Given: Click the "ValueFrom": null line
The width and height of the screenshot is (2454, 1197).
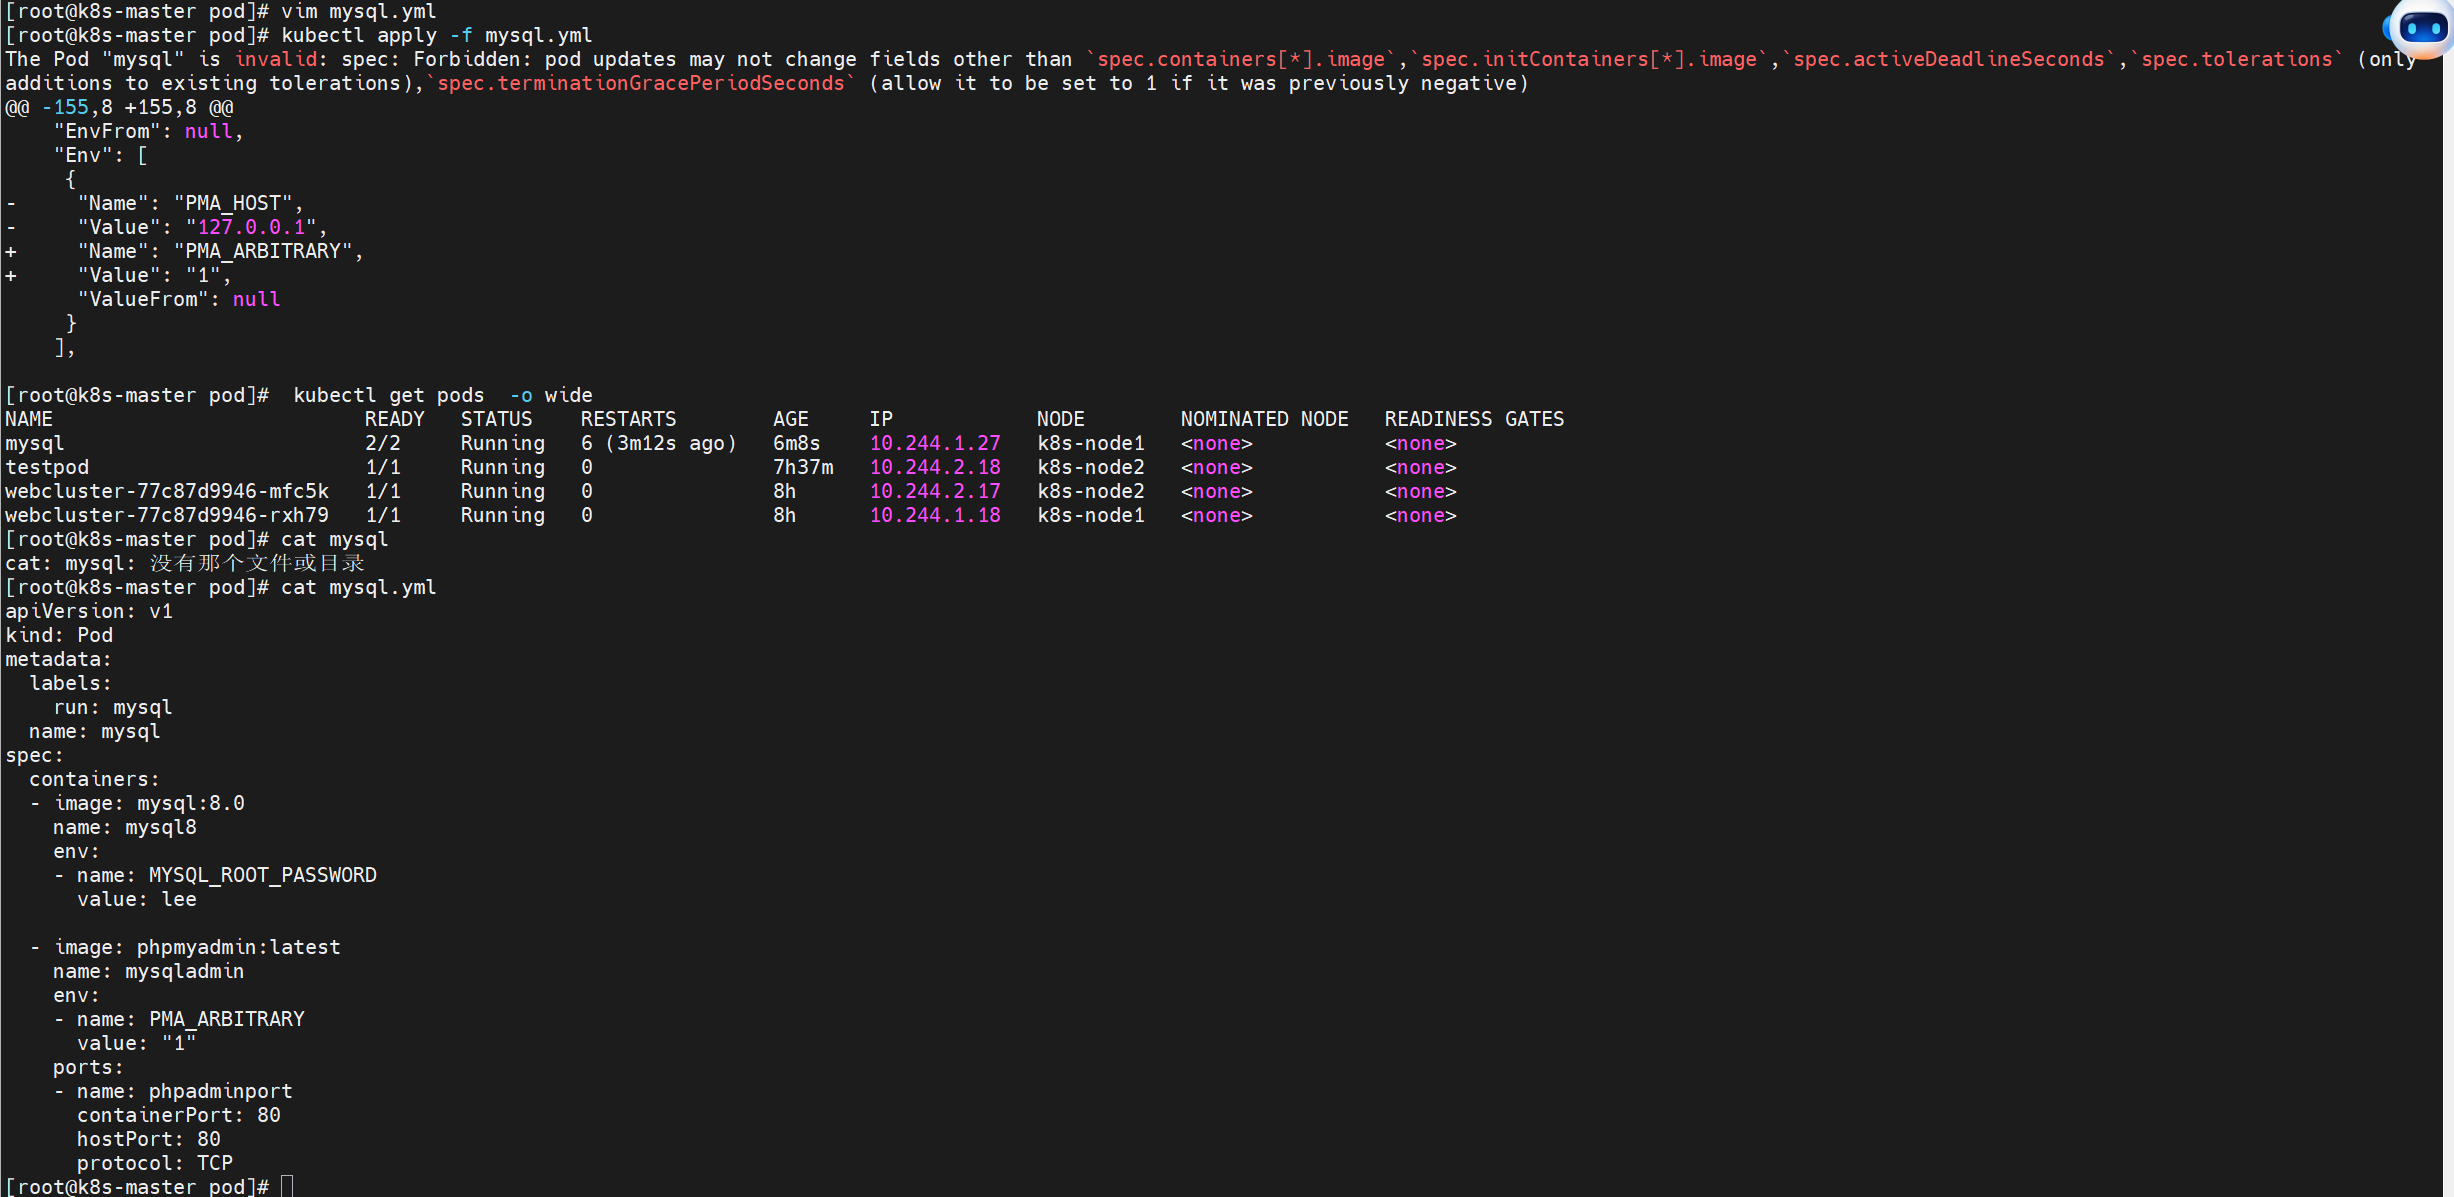Looking at the screenshot, I should (x=179, y=299).
